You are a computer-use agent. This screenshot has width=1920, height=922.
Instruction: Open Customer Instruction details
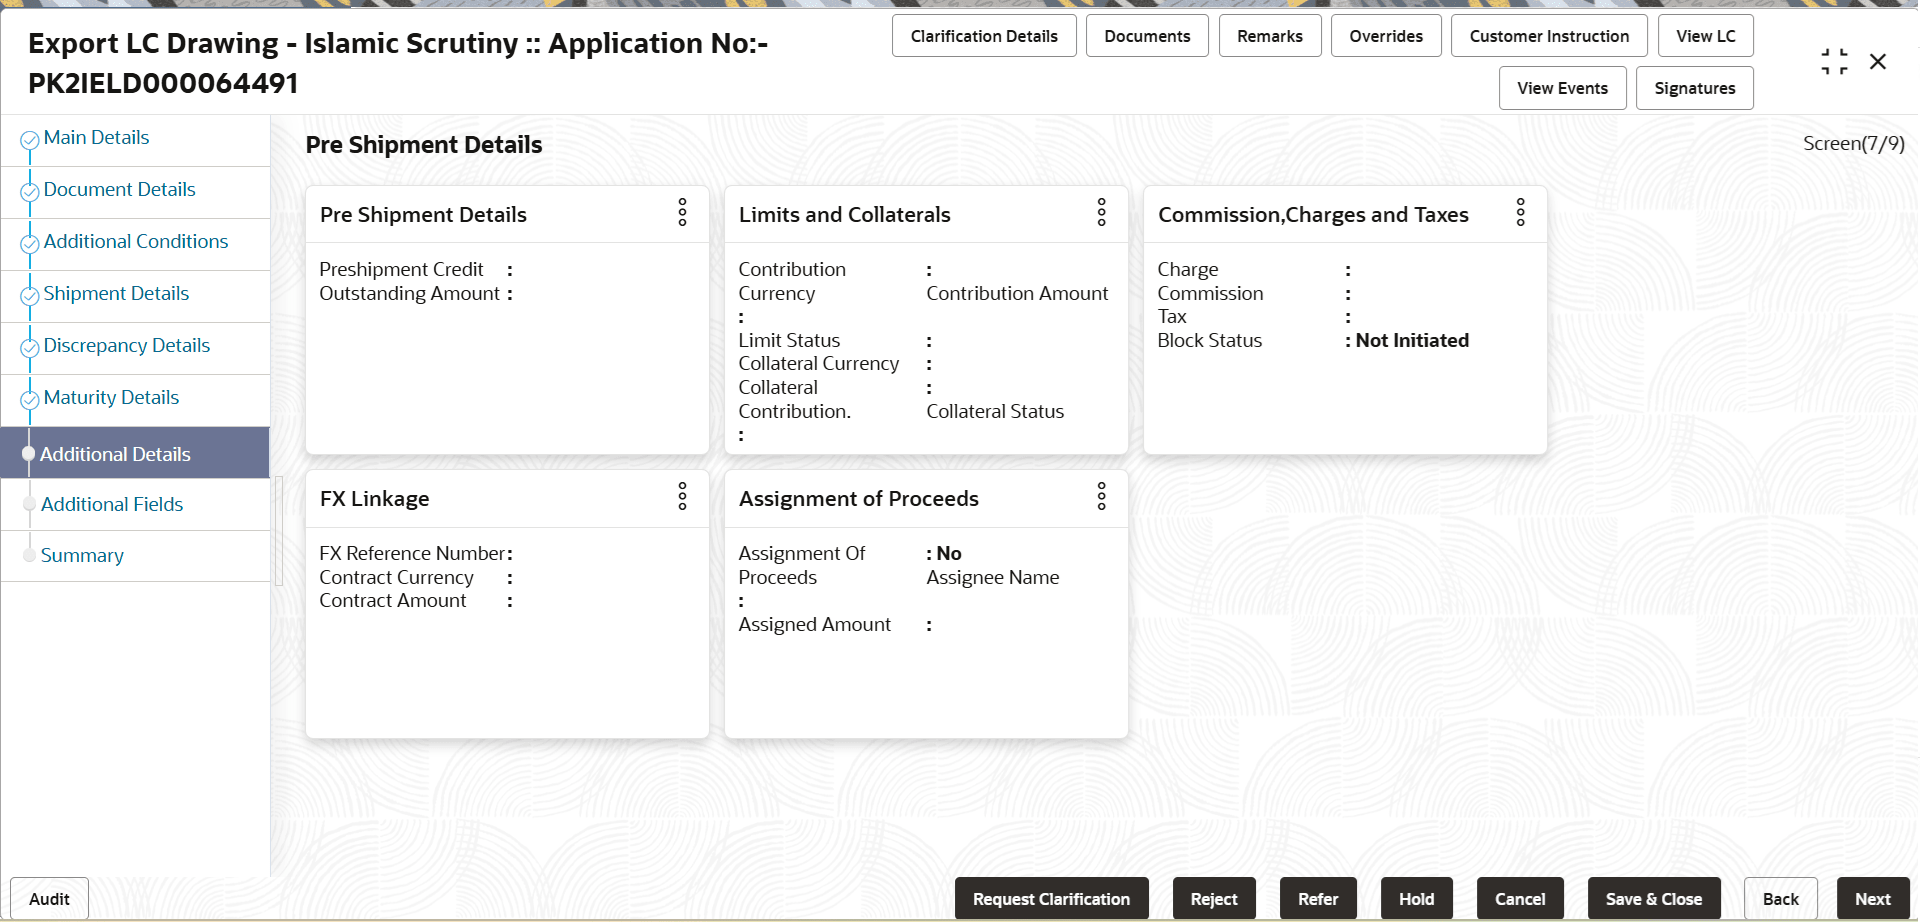[1548, 35]
